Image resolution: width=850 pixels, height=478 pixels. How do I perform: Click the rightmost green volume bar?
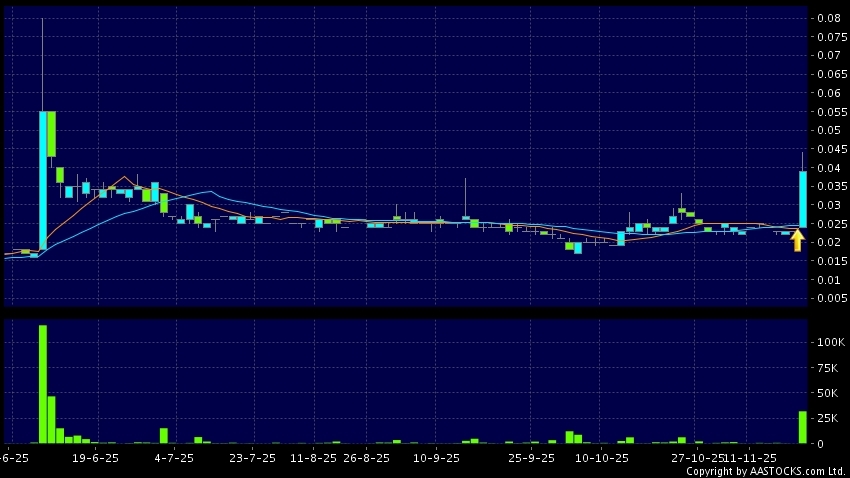[x=802, y=427]
